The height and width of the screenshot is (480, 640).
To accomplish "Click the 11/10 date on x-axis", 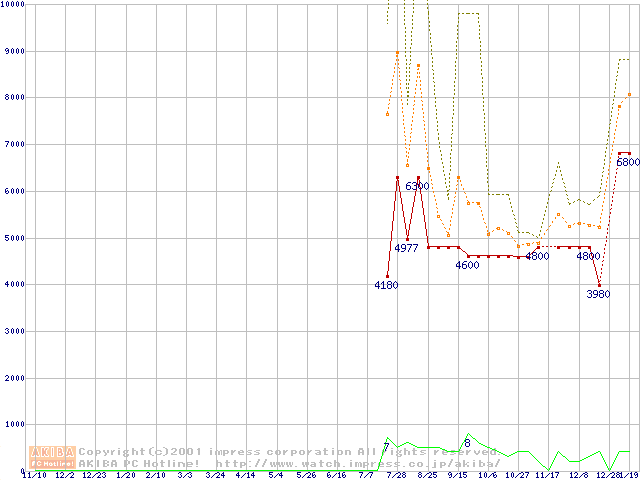I will pos(33,475).
